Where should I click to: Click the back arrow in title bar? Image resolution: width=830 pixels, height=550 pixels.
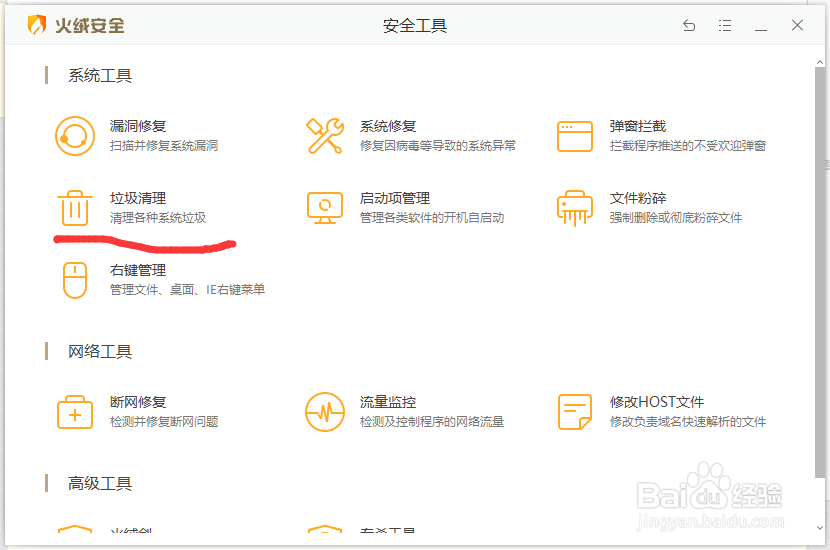click(x=689, y=25)
